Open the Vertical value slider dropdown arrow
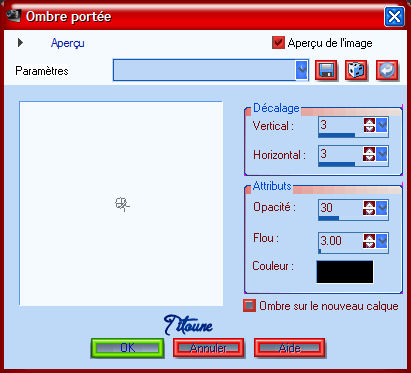Screen dimensions: 411x373 pyautogui.click(x=382, y=125)
